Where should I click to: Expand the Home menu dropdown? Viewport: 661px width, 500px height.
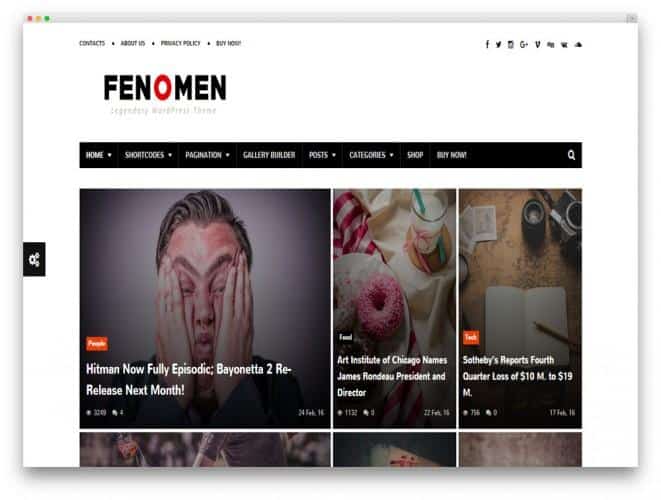click(x=99, y=155)
